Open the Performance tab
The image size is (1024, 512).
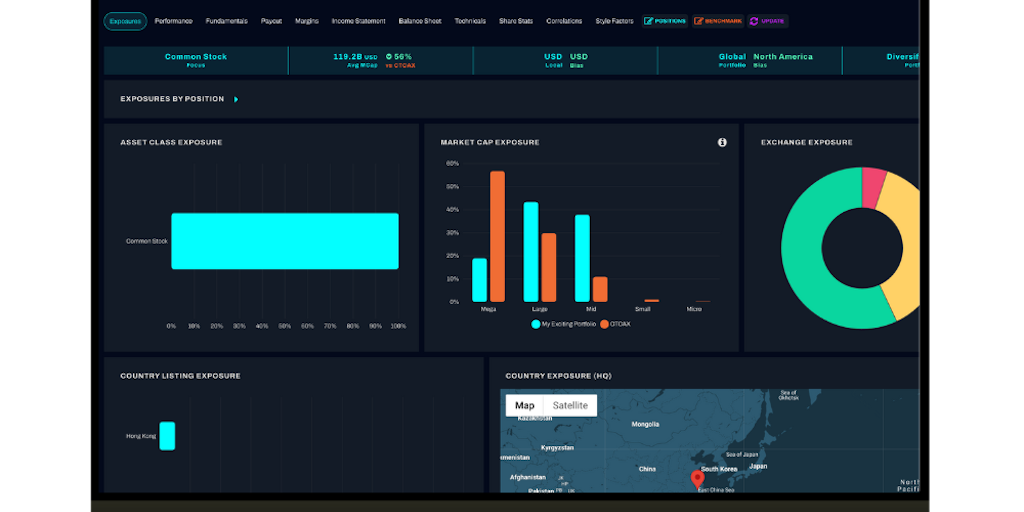(x=174, y=21)
